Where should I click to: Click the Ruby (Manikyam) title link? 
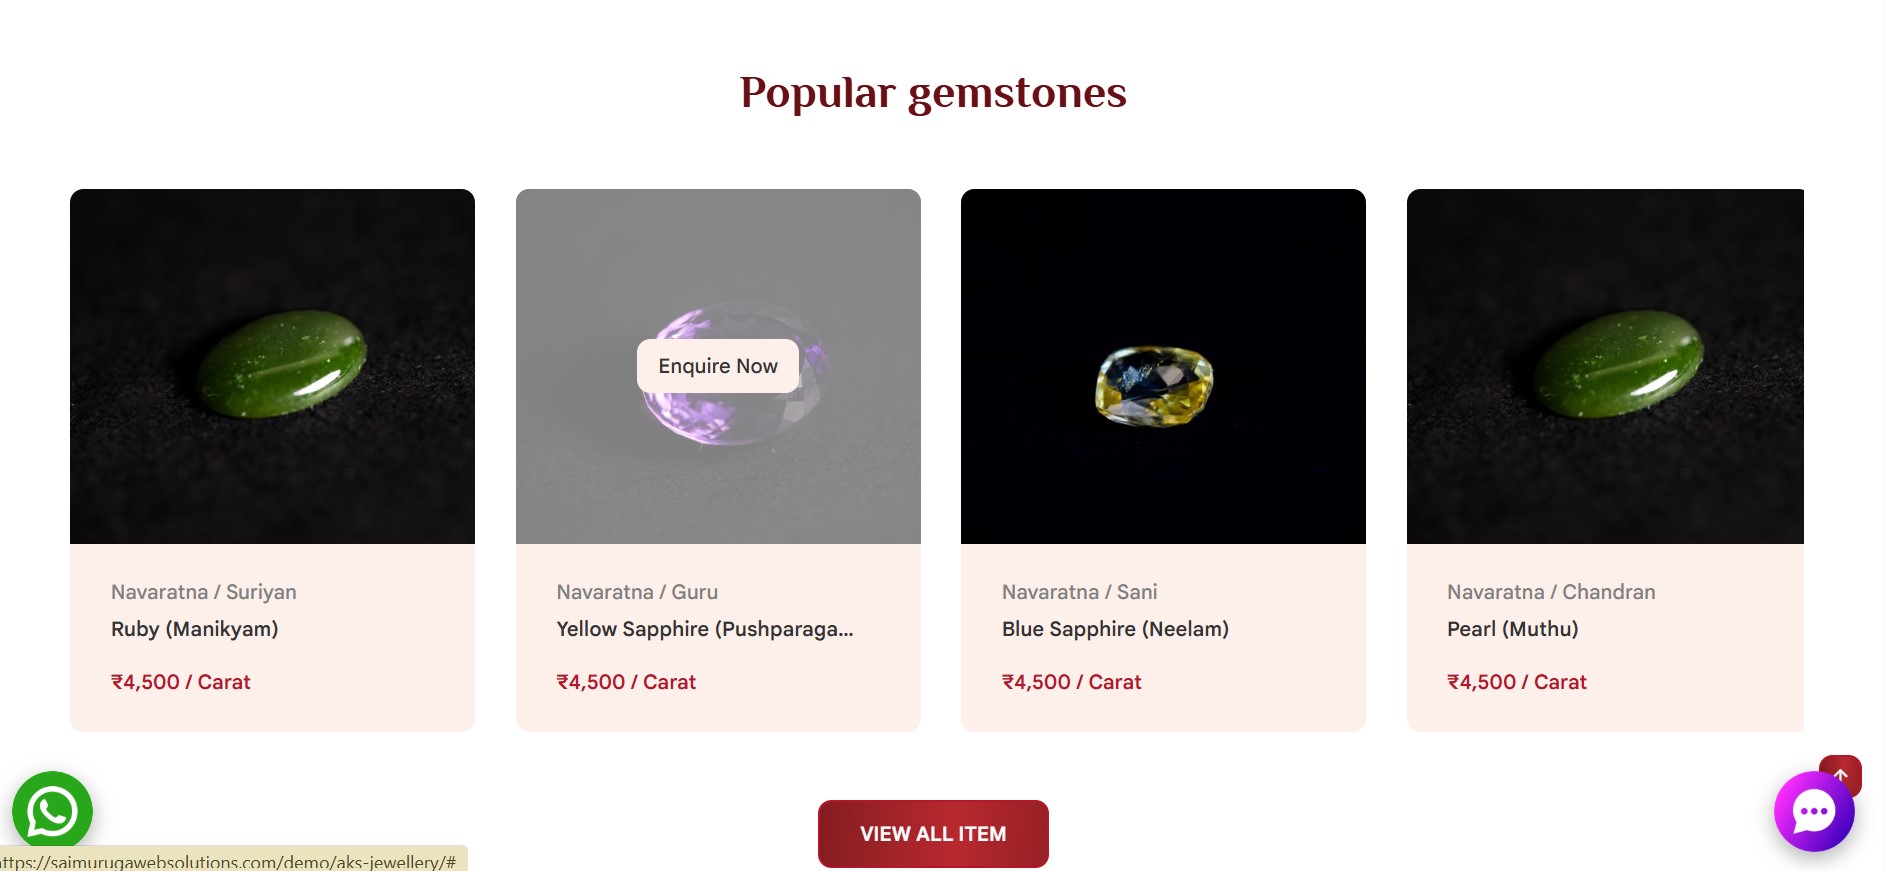(x=195, y=629)
